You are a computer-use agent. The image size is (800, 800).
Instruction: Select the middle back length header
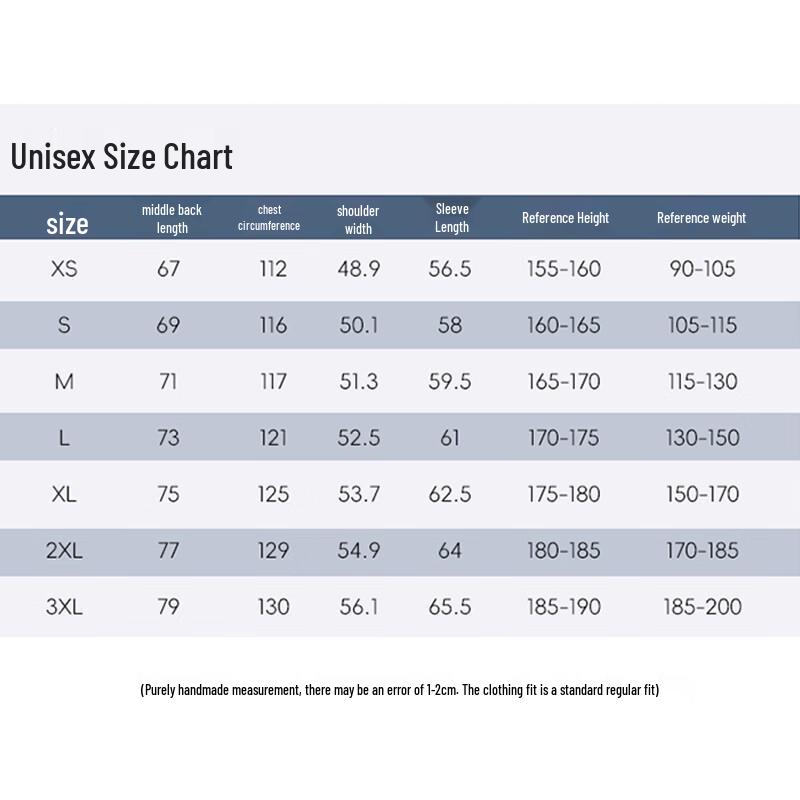pyautogui.click(x=172, y=219)
